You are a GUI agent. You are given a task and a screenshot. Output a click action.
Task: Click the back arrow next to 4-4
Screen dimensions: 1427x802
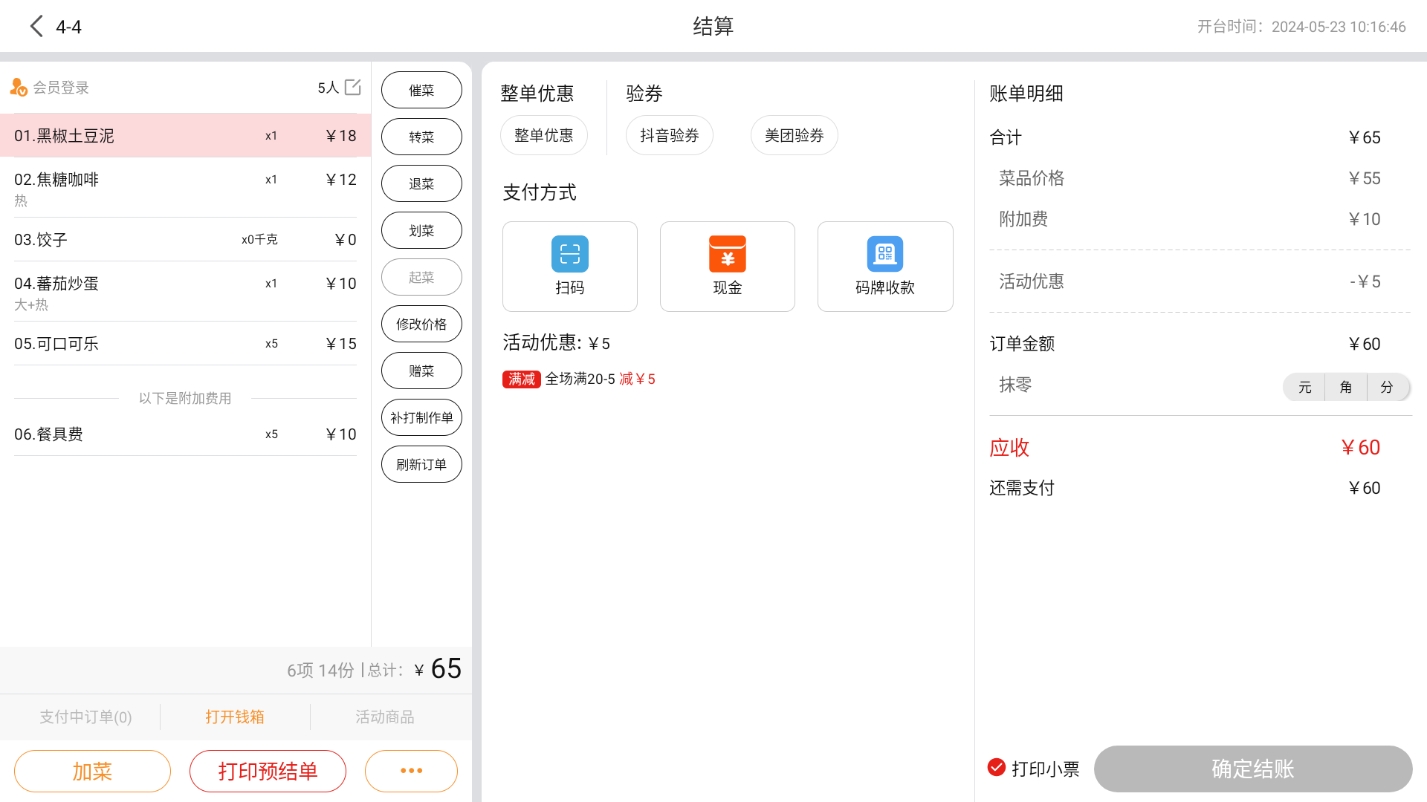click(37, 27)
